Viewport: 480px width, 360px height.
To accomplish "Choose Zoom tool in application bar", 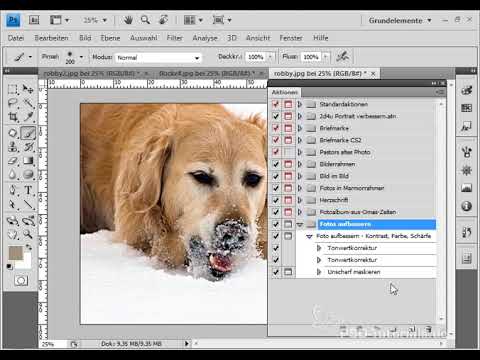I will (145, 20).
